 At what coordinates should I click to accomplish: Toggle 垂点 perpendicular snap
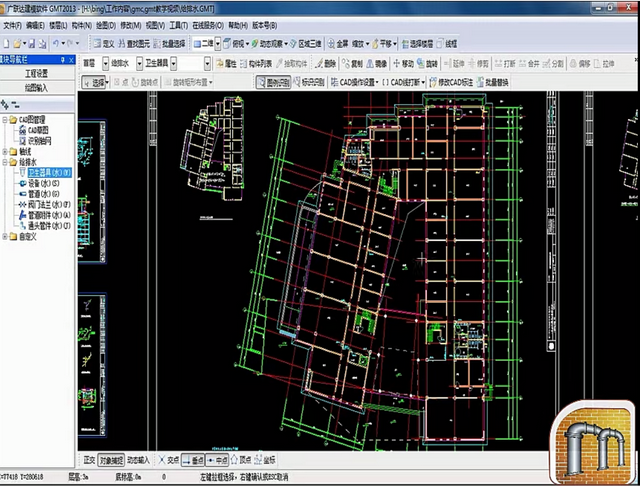coord(193,460)
